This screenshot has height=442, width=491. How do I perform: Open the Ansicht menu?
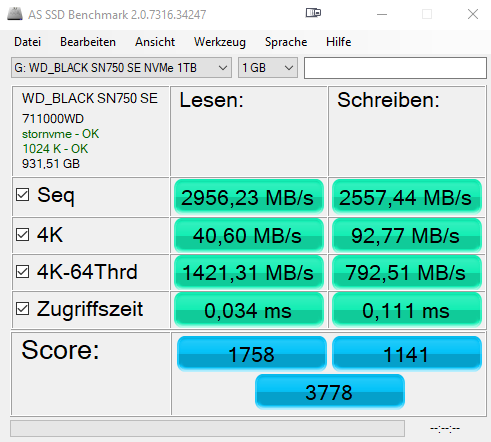(155, 42)
